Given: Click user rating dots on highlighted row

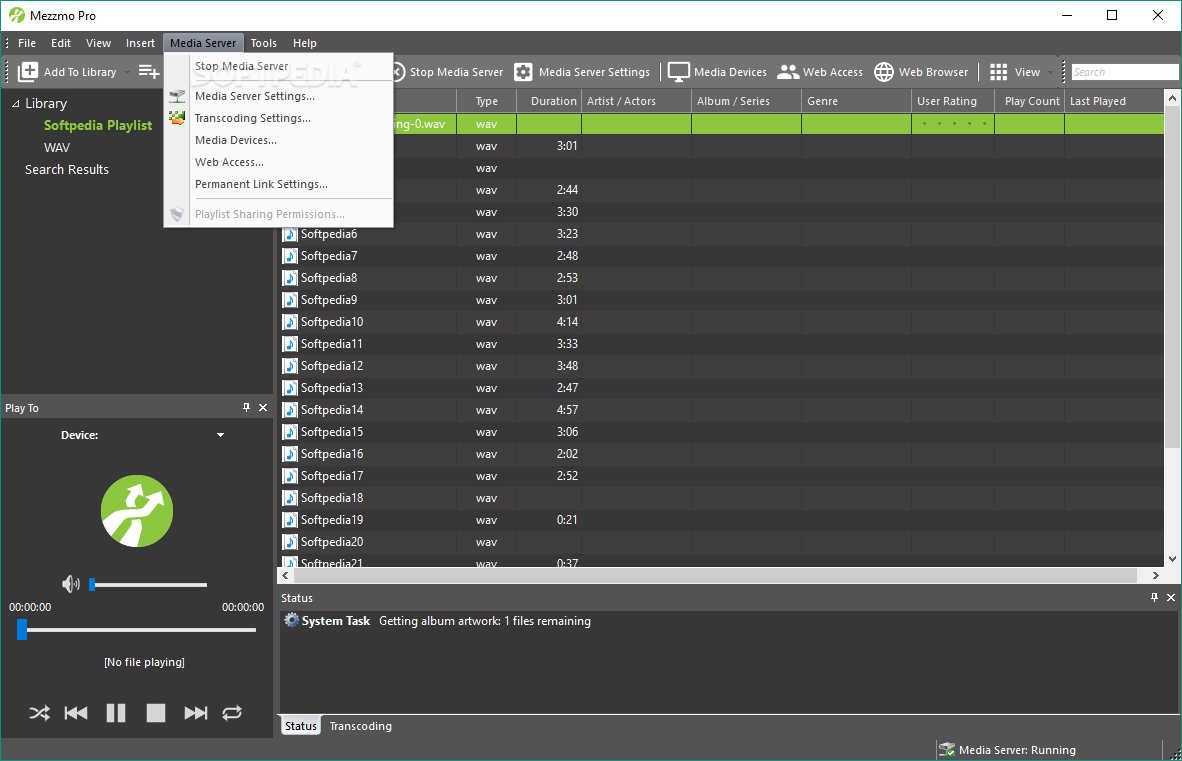Looking at the screenshot, I should click(x=954, y=124).
